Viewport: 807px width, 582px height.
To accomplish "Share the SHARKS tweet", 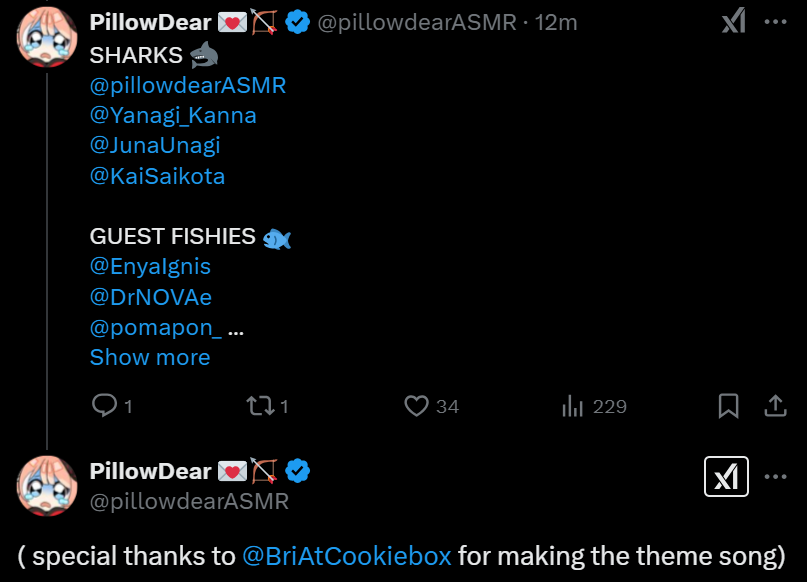I will pos(775,406).
